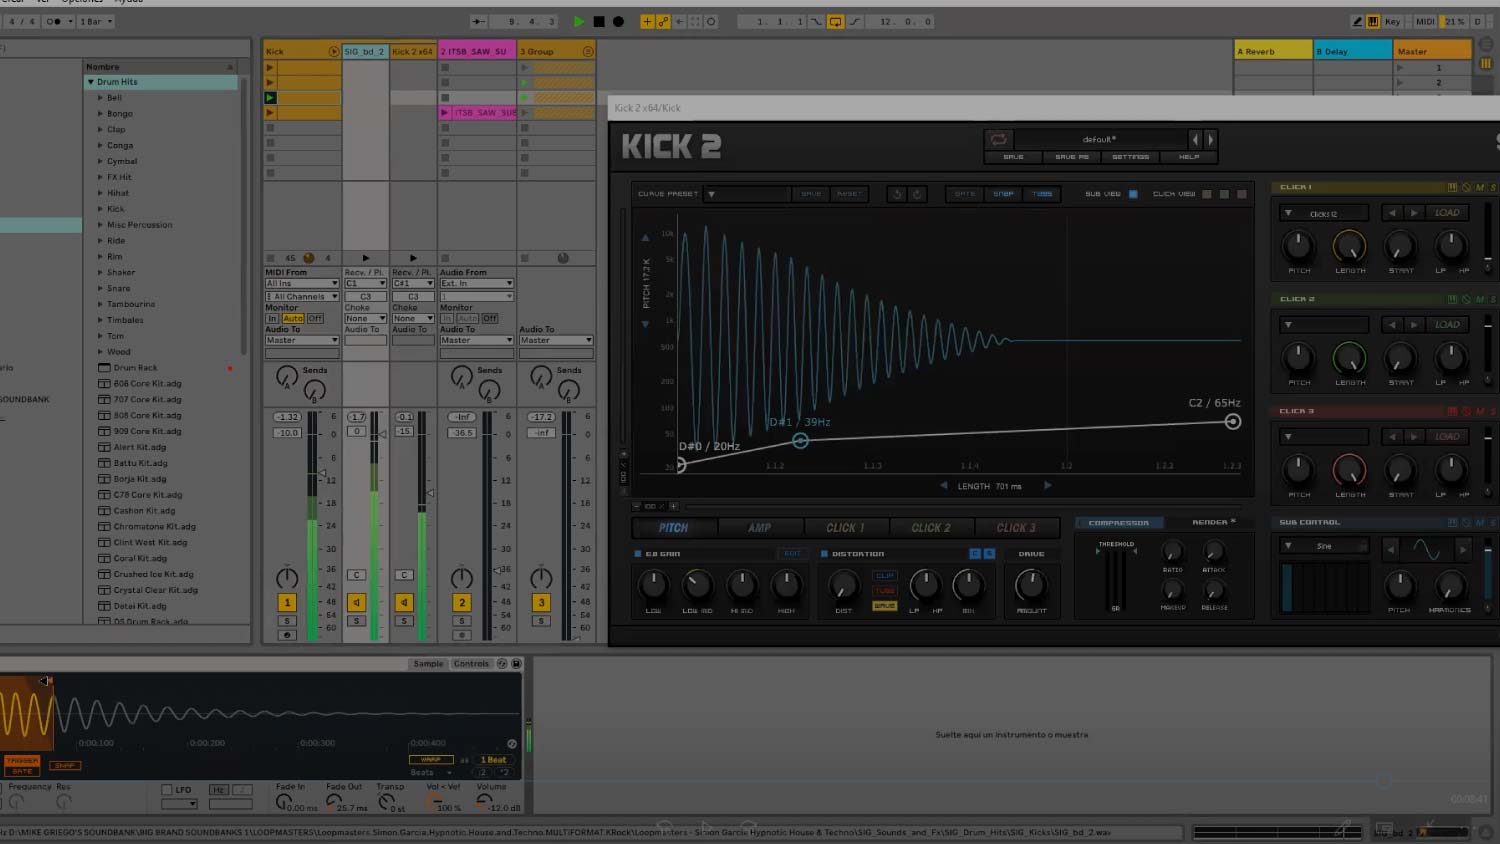Open the Curve Preset dropdown
1500x844 pixels.
[x=746, y=194]
